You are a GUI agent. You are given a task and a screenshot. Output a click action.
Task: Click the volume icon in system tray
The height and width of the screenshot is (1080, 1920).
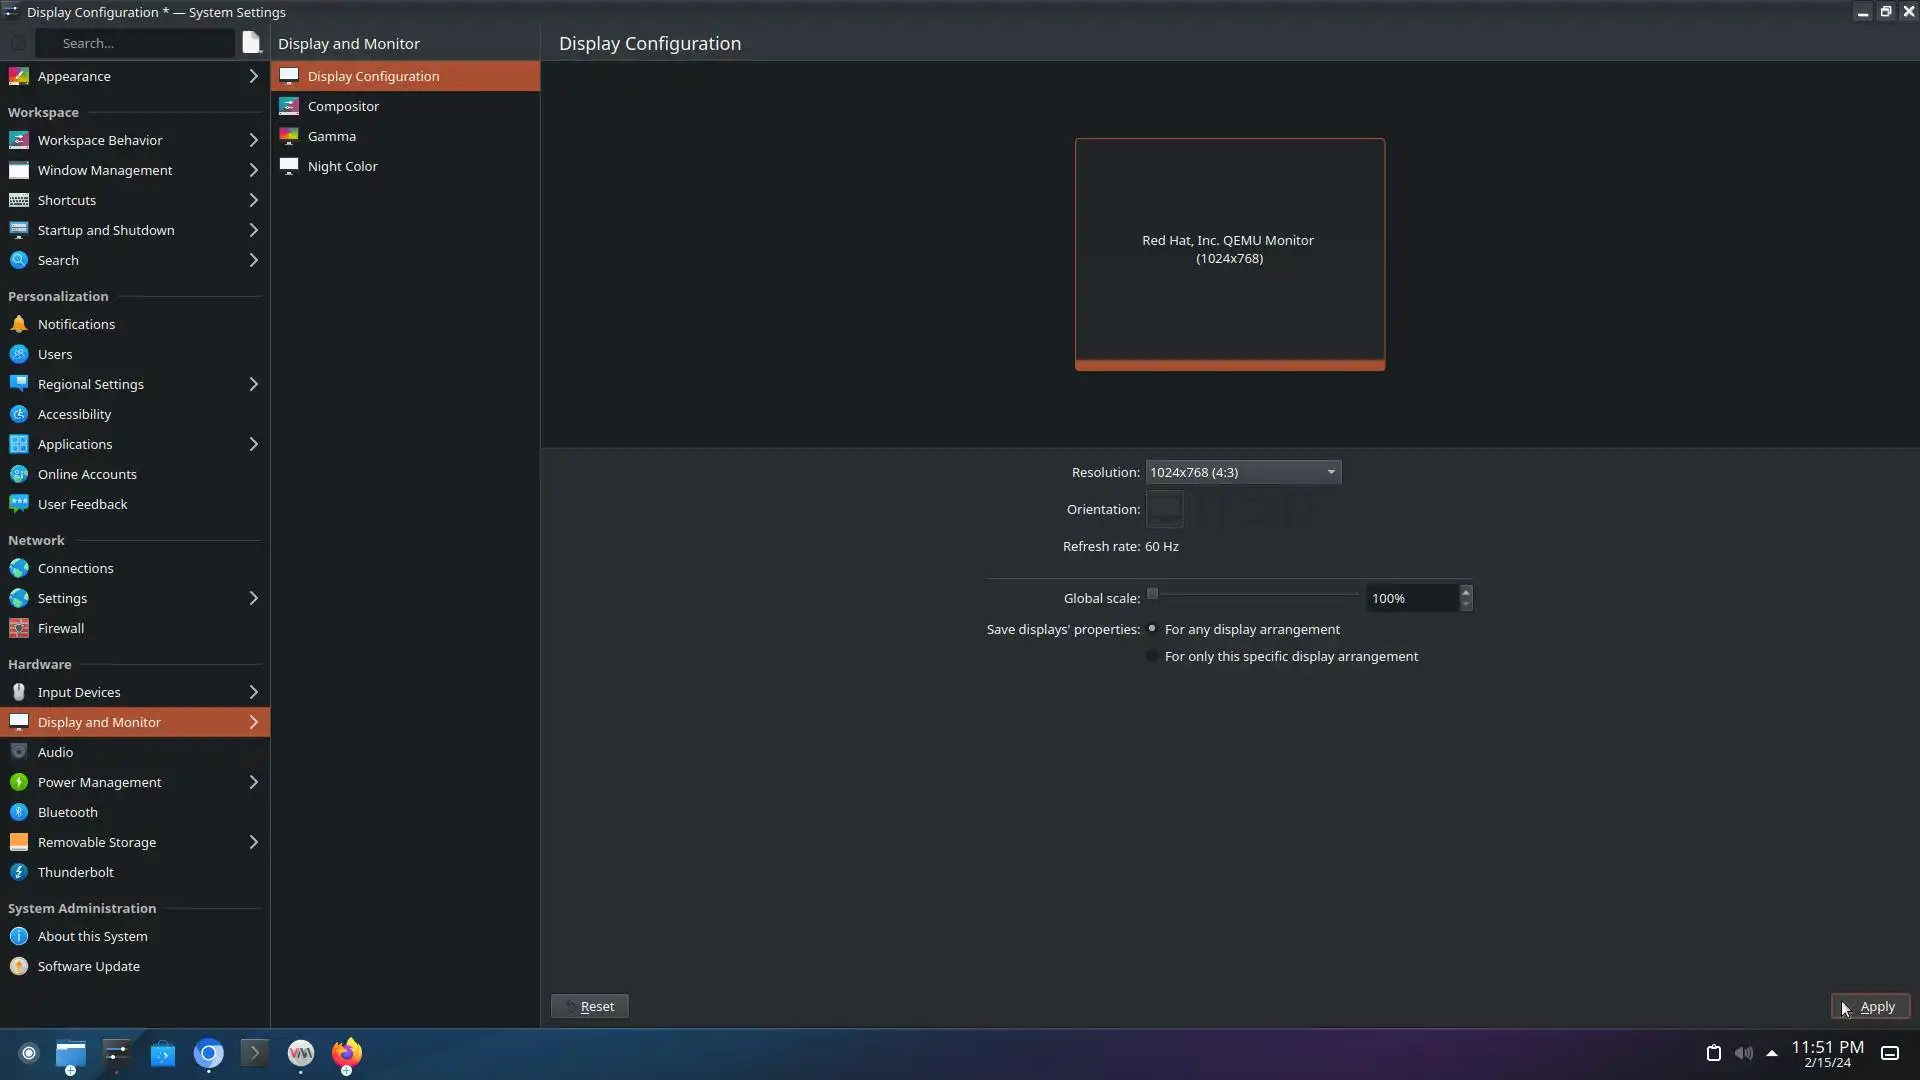1744,1053
